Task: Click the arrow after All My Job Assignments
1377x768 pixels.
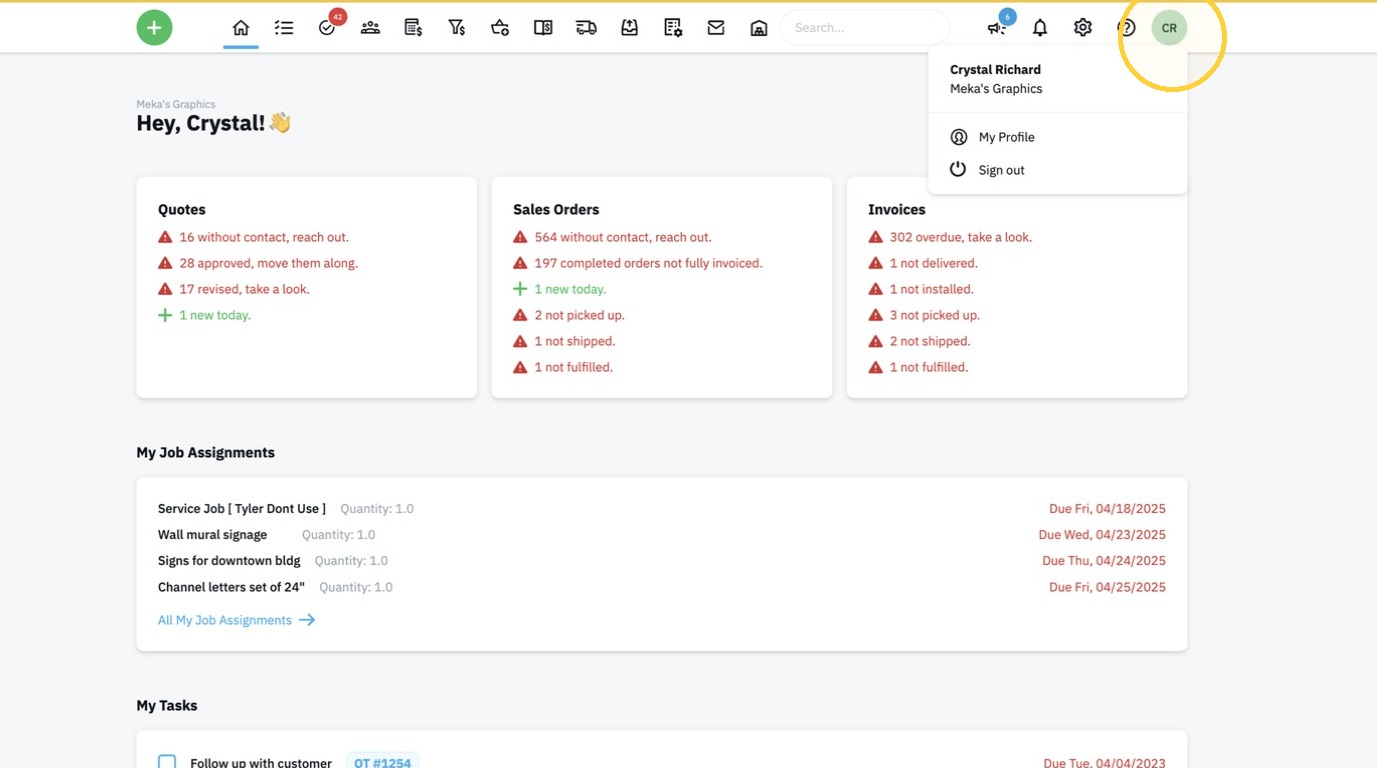Action: [307, 620]
